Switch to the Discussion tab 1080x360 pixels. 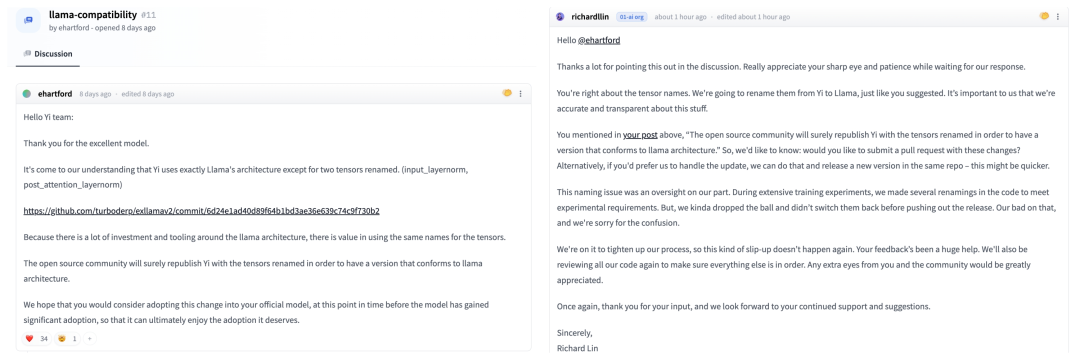(x=48, y=54)
